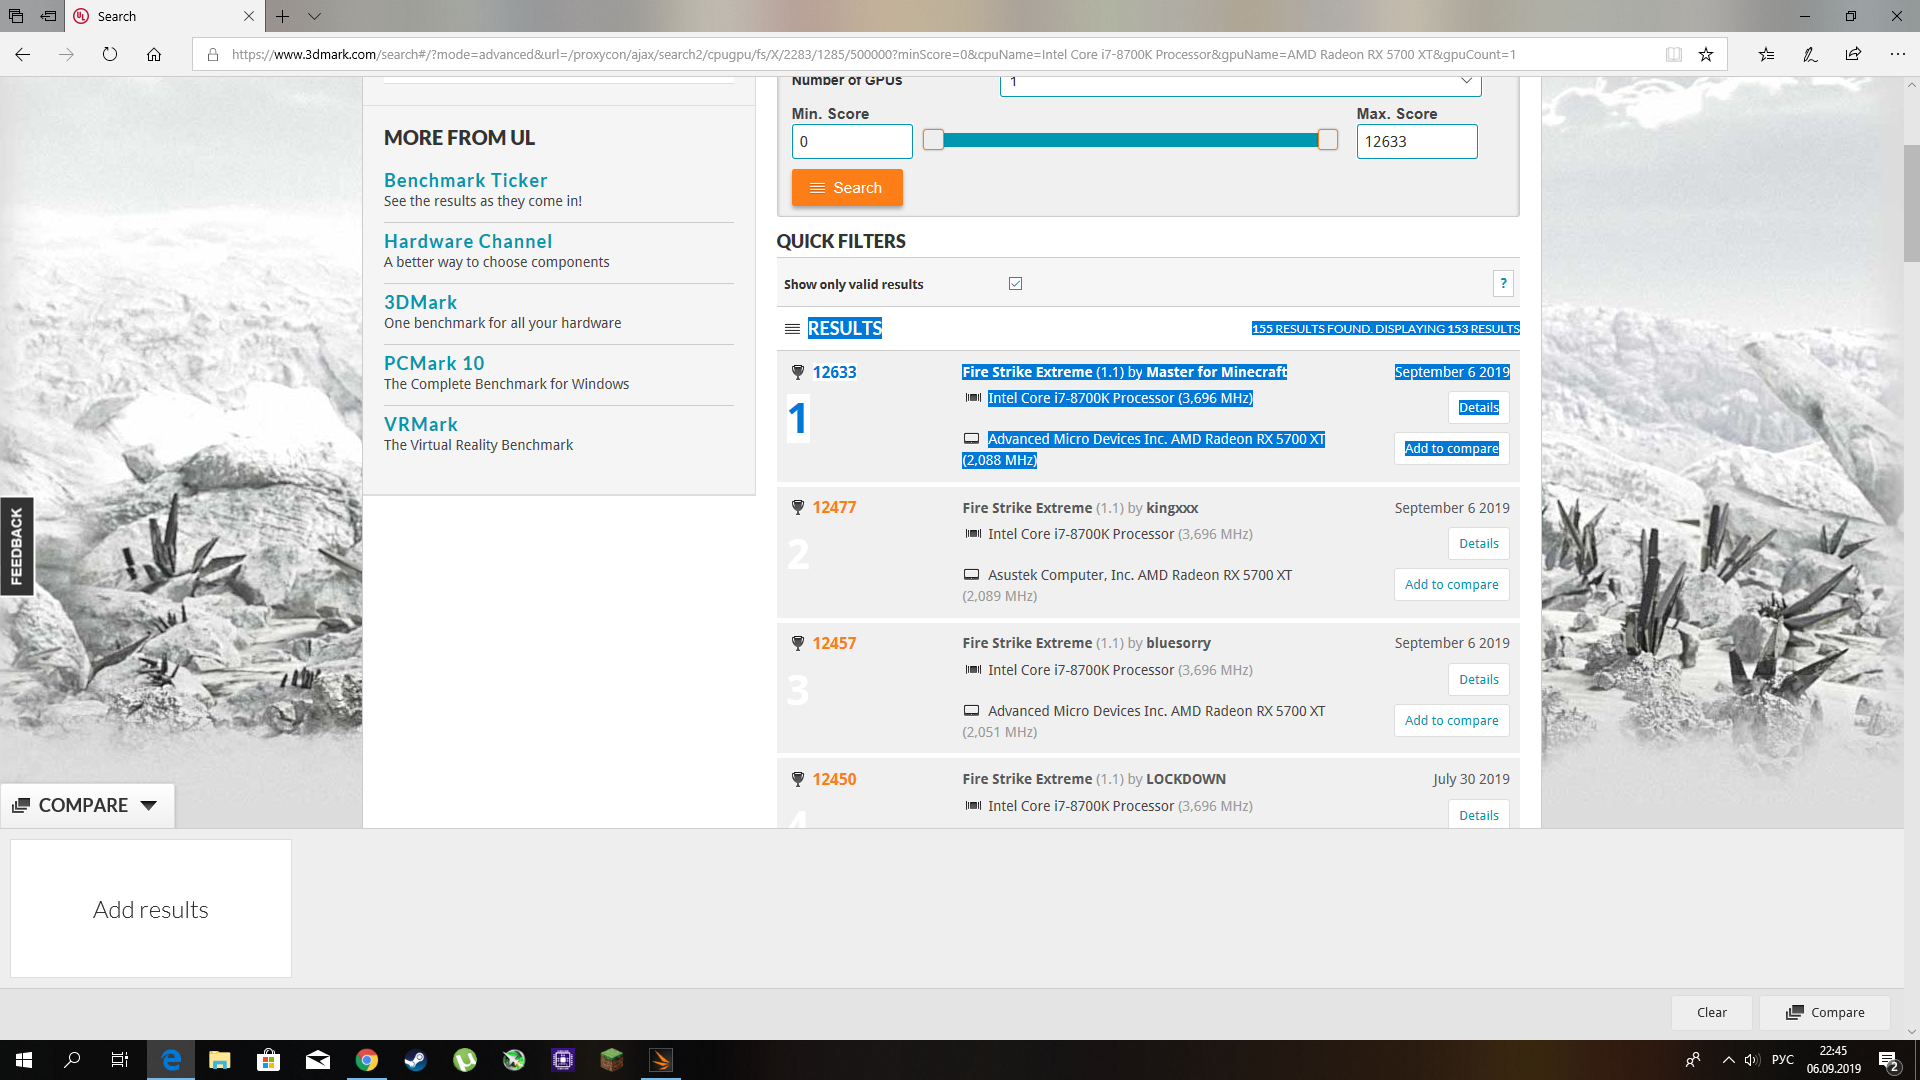Open reading view icon in address bar
The height and width of the screenshot is (1080, 1920).
1673,55
